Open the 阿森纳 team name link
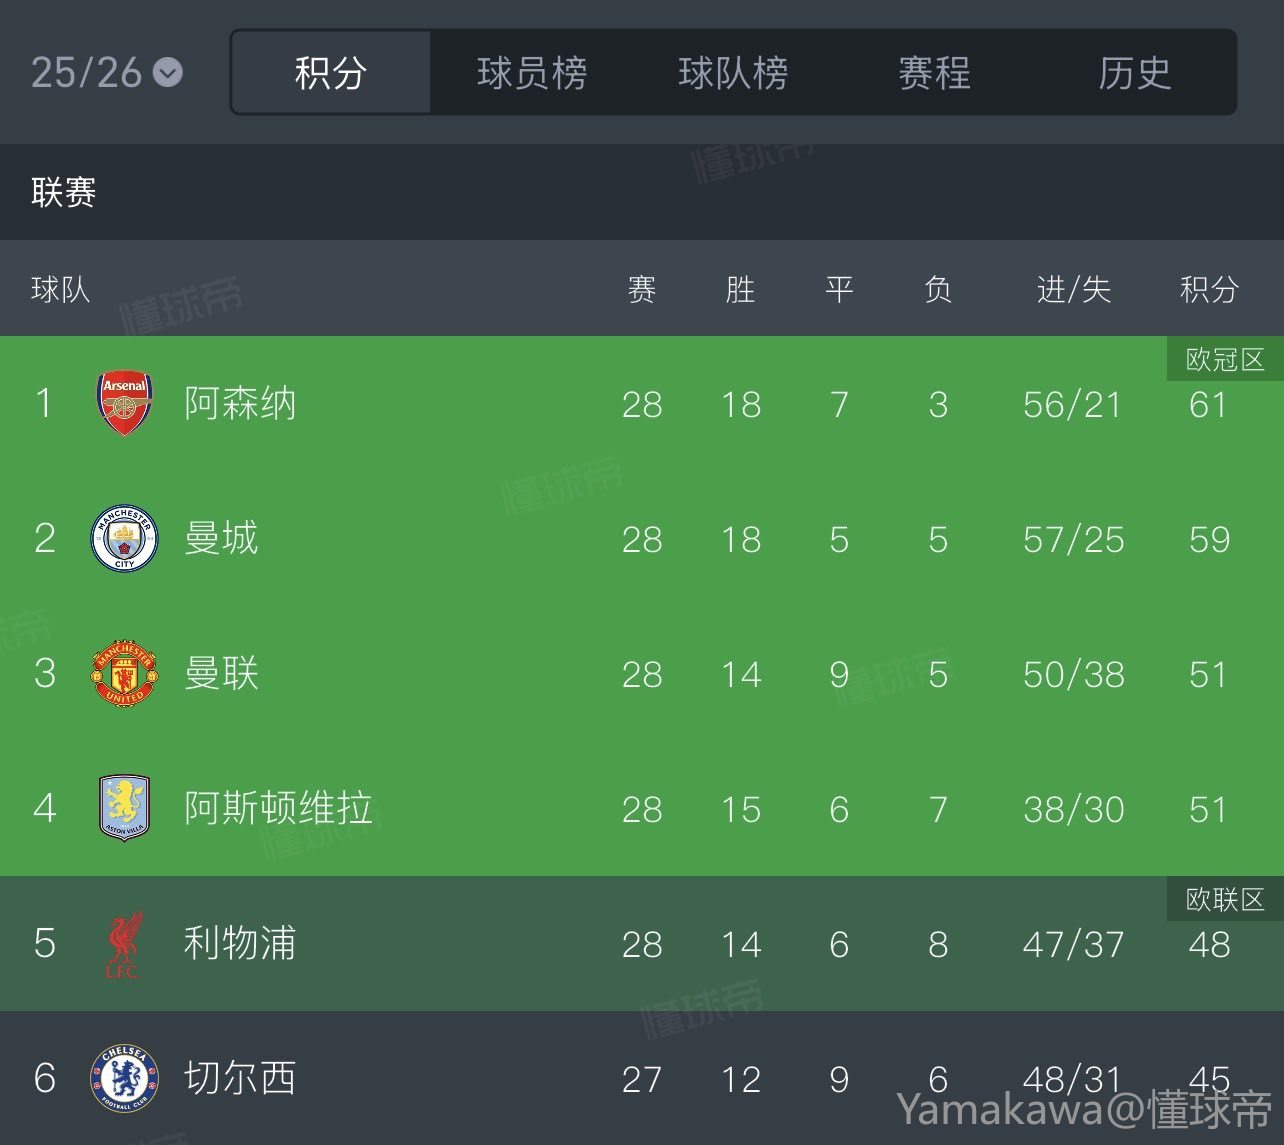Viewport: 1284px width, 1145px height. (240, 404)
